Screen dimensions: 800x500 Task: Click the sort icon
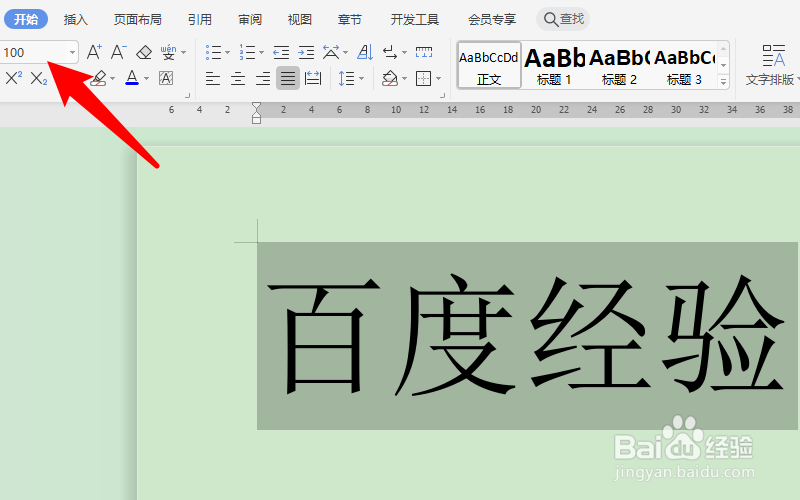[365, 52]
